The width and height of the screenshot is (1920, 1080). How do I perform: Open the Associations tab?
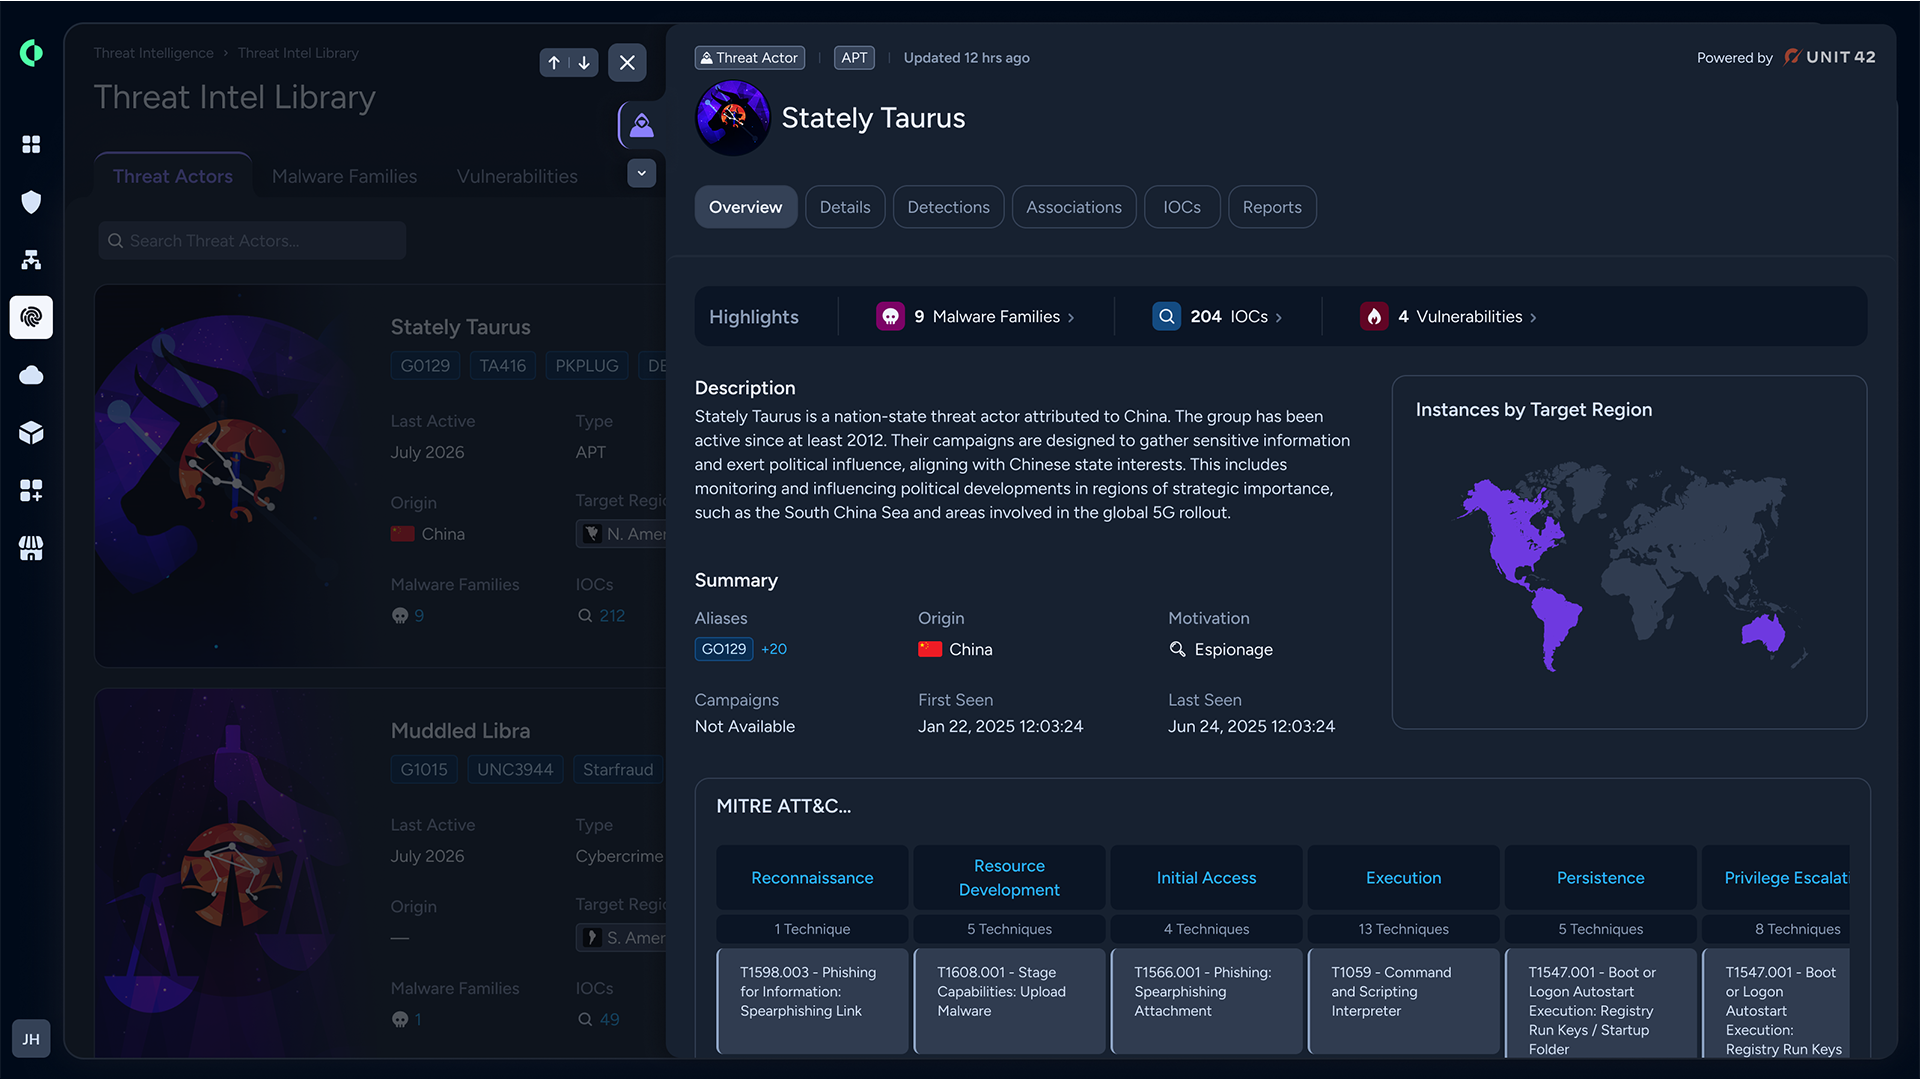pyautogui.click(x=1074, y=207)
